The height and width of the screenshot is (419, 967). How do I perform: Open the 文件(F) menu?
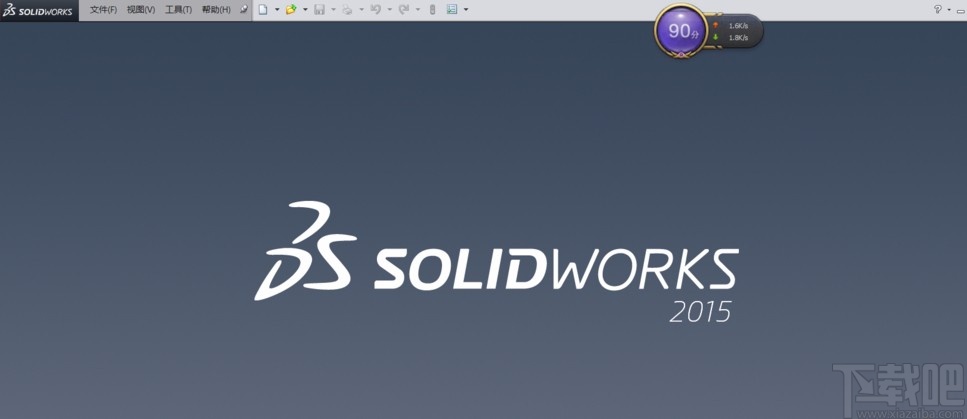tap(104, 10)
